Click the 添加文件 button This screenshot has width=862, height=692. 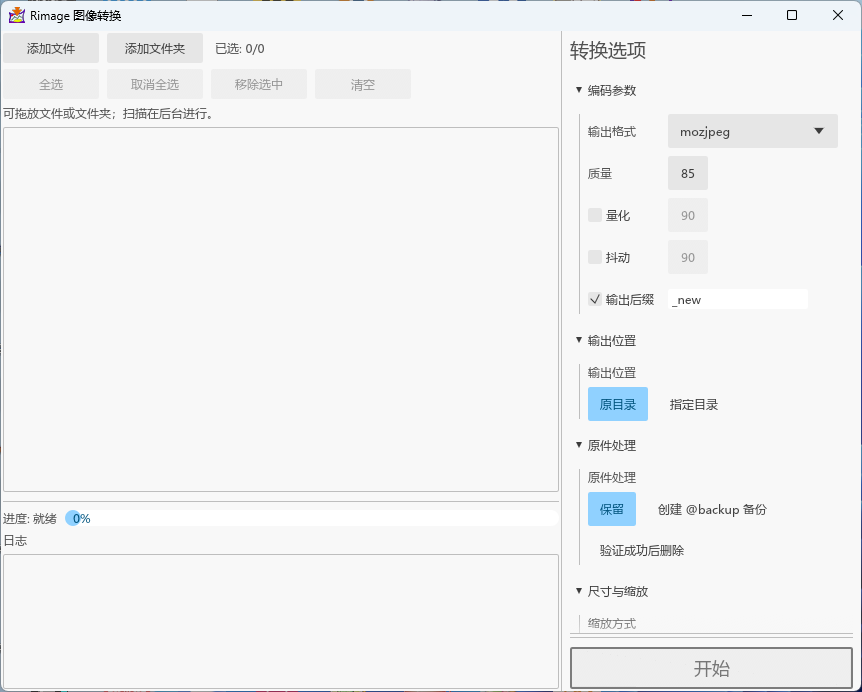pos(51,48)
